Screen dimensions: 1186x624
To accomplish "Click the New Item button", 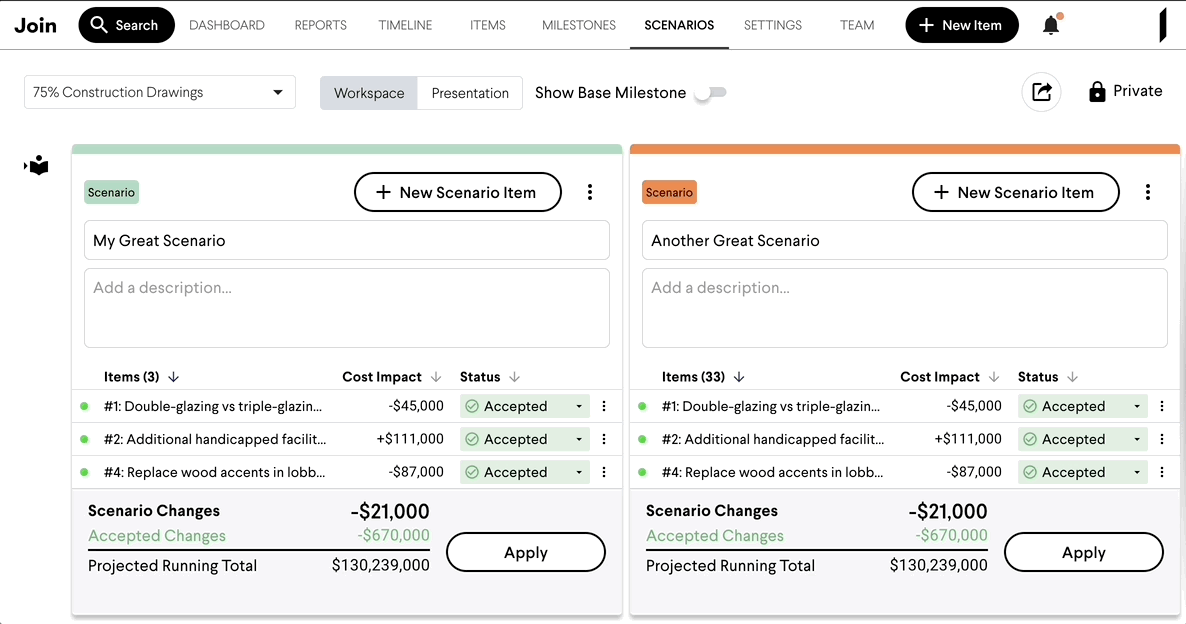I will coord(961,24).
